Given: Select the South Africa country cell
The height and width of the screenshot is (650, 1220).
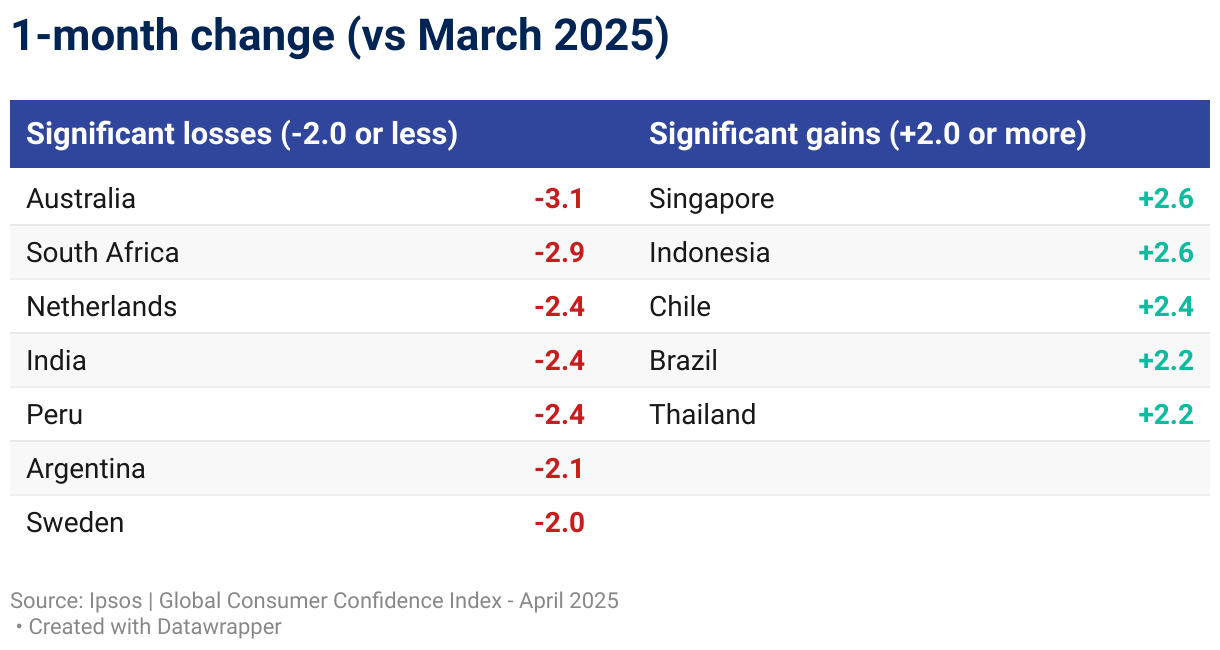Looking at the screenshot, I should [x=103, y=253].
